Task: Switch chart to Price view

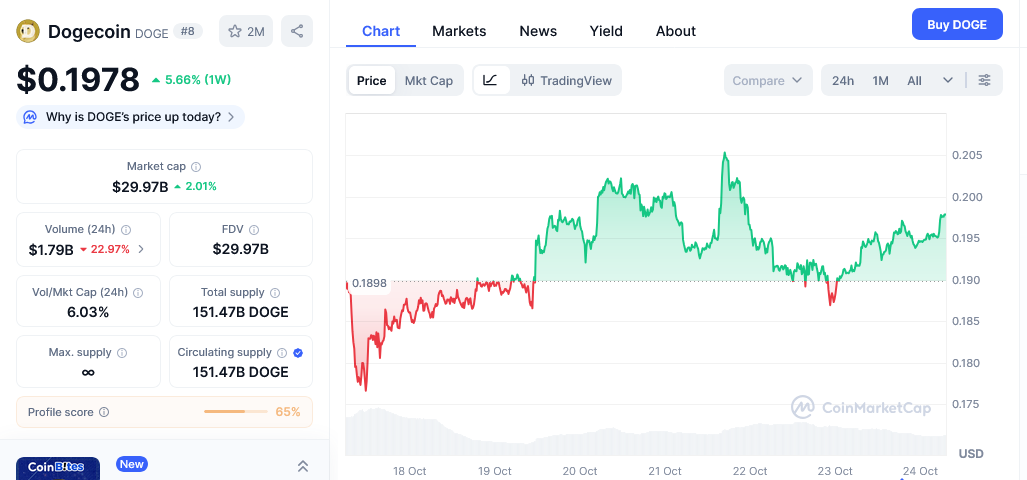Action: click(x=371, y=80)
